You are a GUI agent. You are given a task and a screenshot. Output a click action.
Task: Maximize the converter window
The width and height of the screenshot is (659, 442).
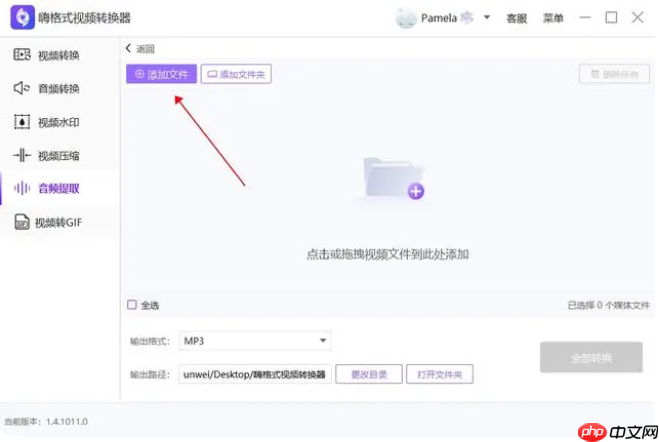click(x=611, y=18)
